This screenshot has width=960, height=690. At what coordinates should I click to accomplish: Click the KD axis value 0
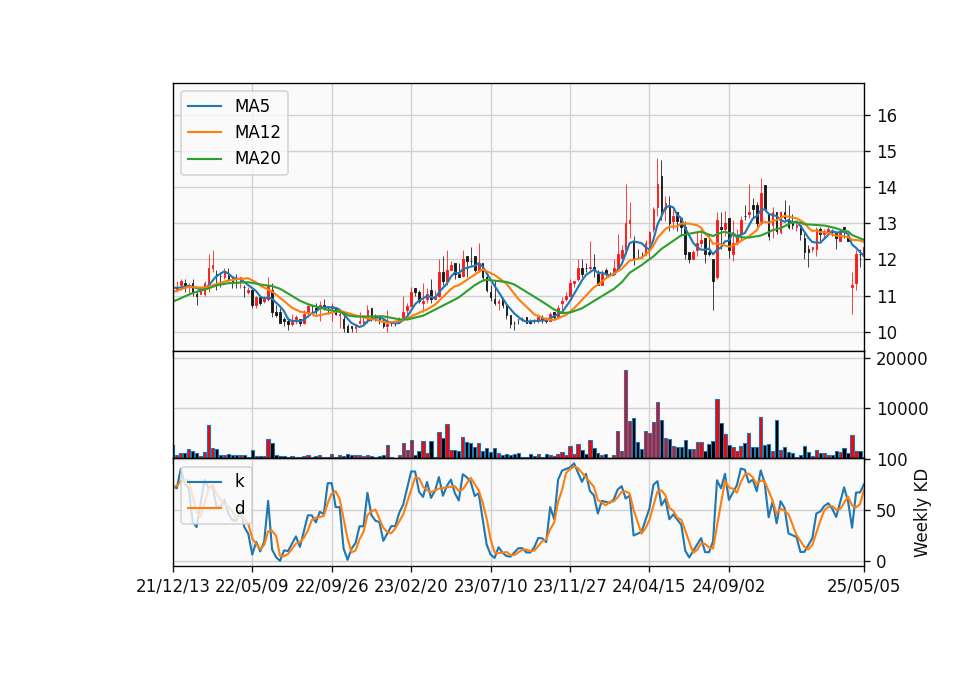882,561
